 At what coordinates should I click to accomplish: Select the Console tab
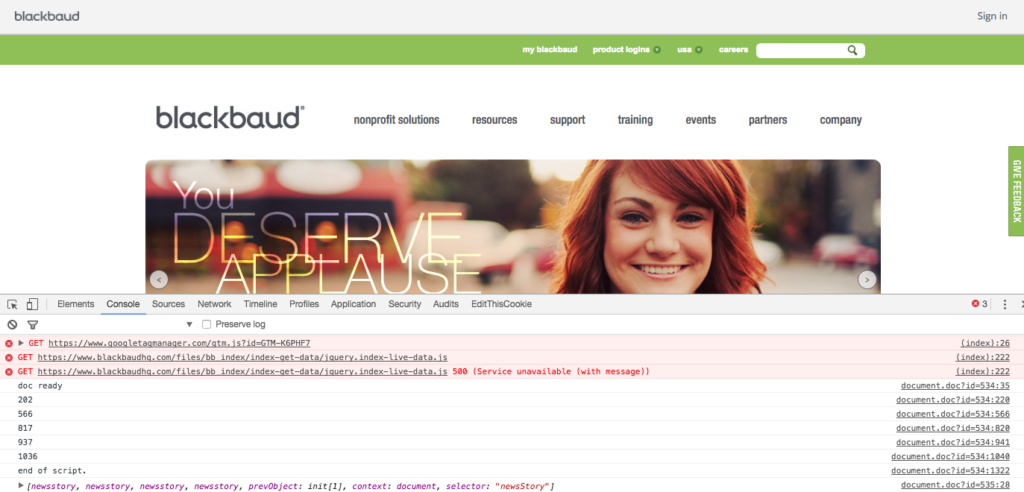123,304
